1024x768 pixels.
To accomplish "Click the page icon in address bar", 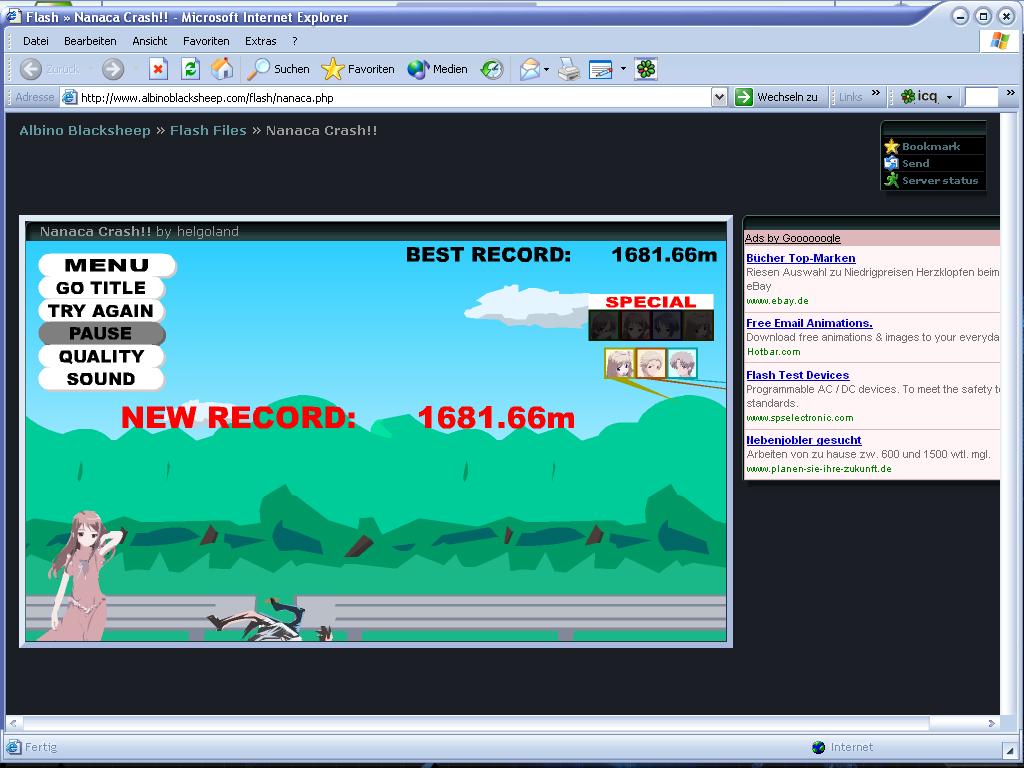I will click(69, 98).
